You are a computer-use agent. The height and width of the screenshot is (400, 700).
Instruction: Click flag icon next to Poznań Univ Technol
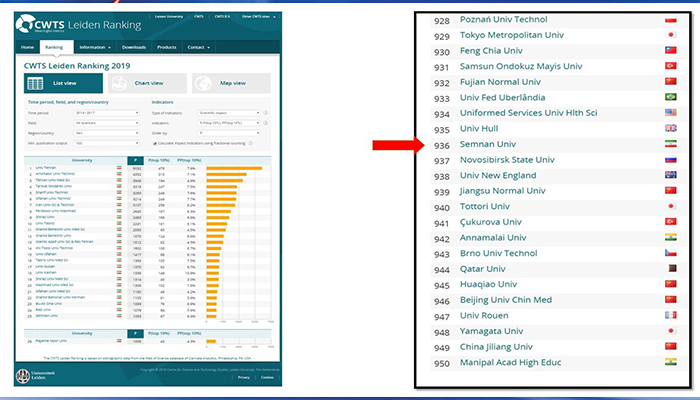click(x=671, y=20)
